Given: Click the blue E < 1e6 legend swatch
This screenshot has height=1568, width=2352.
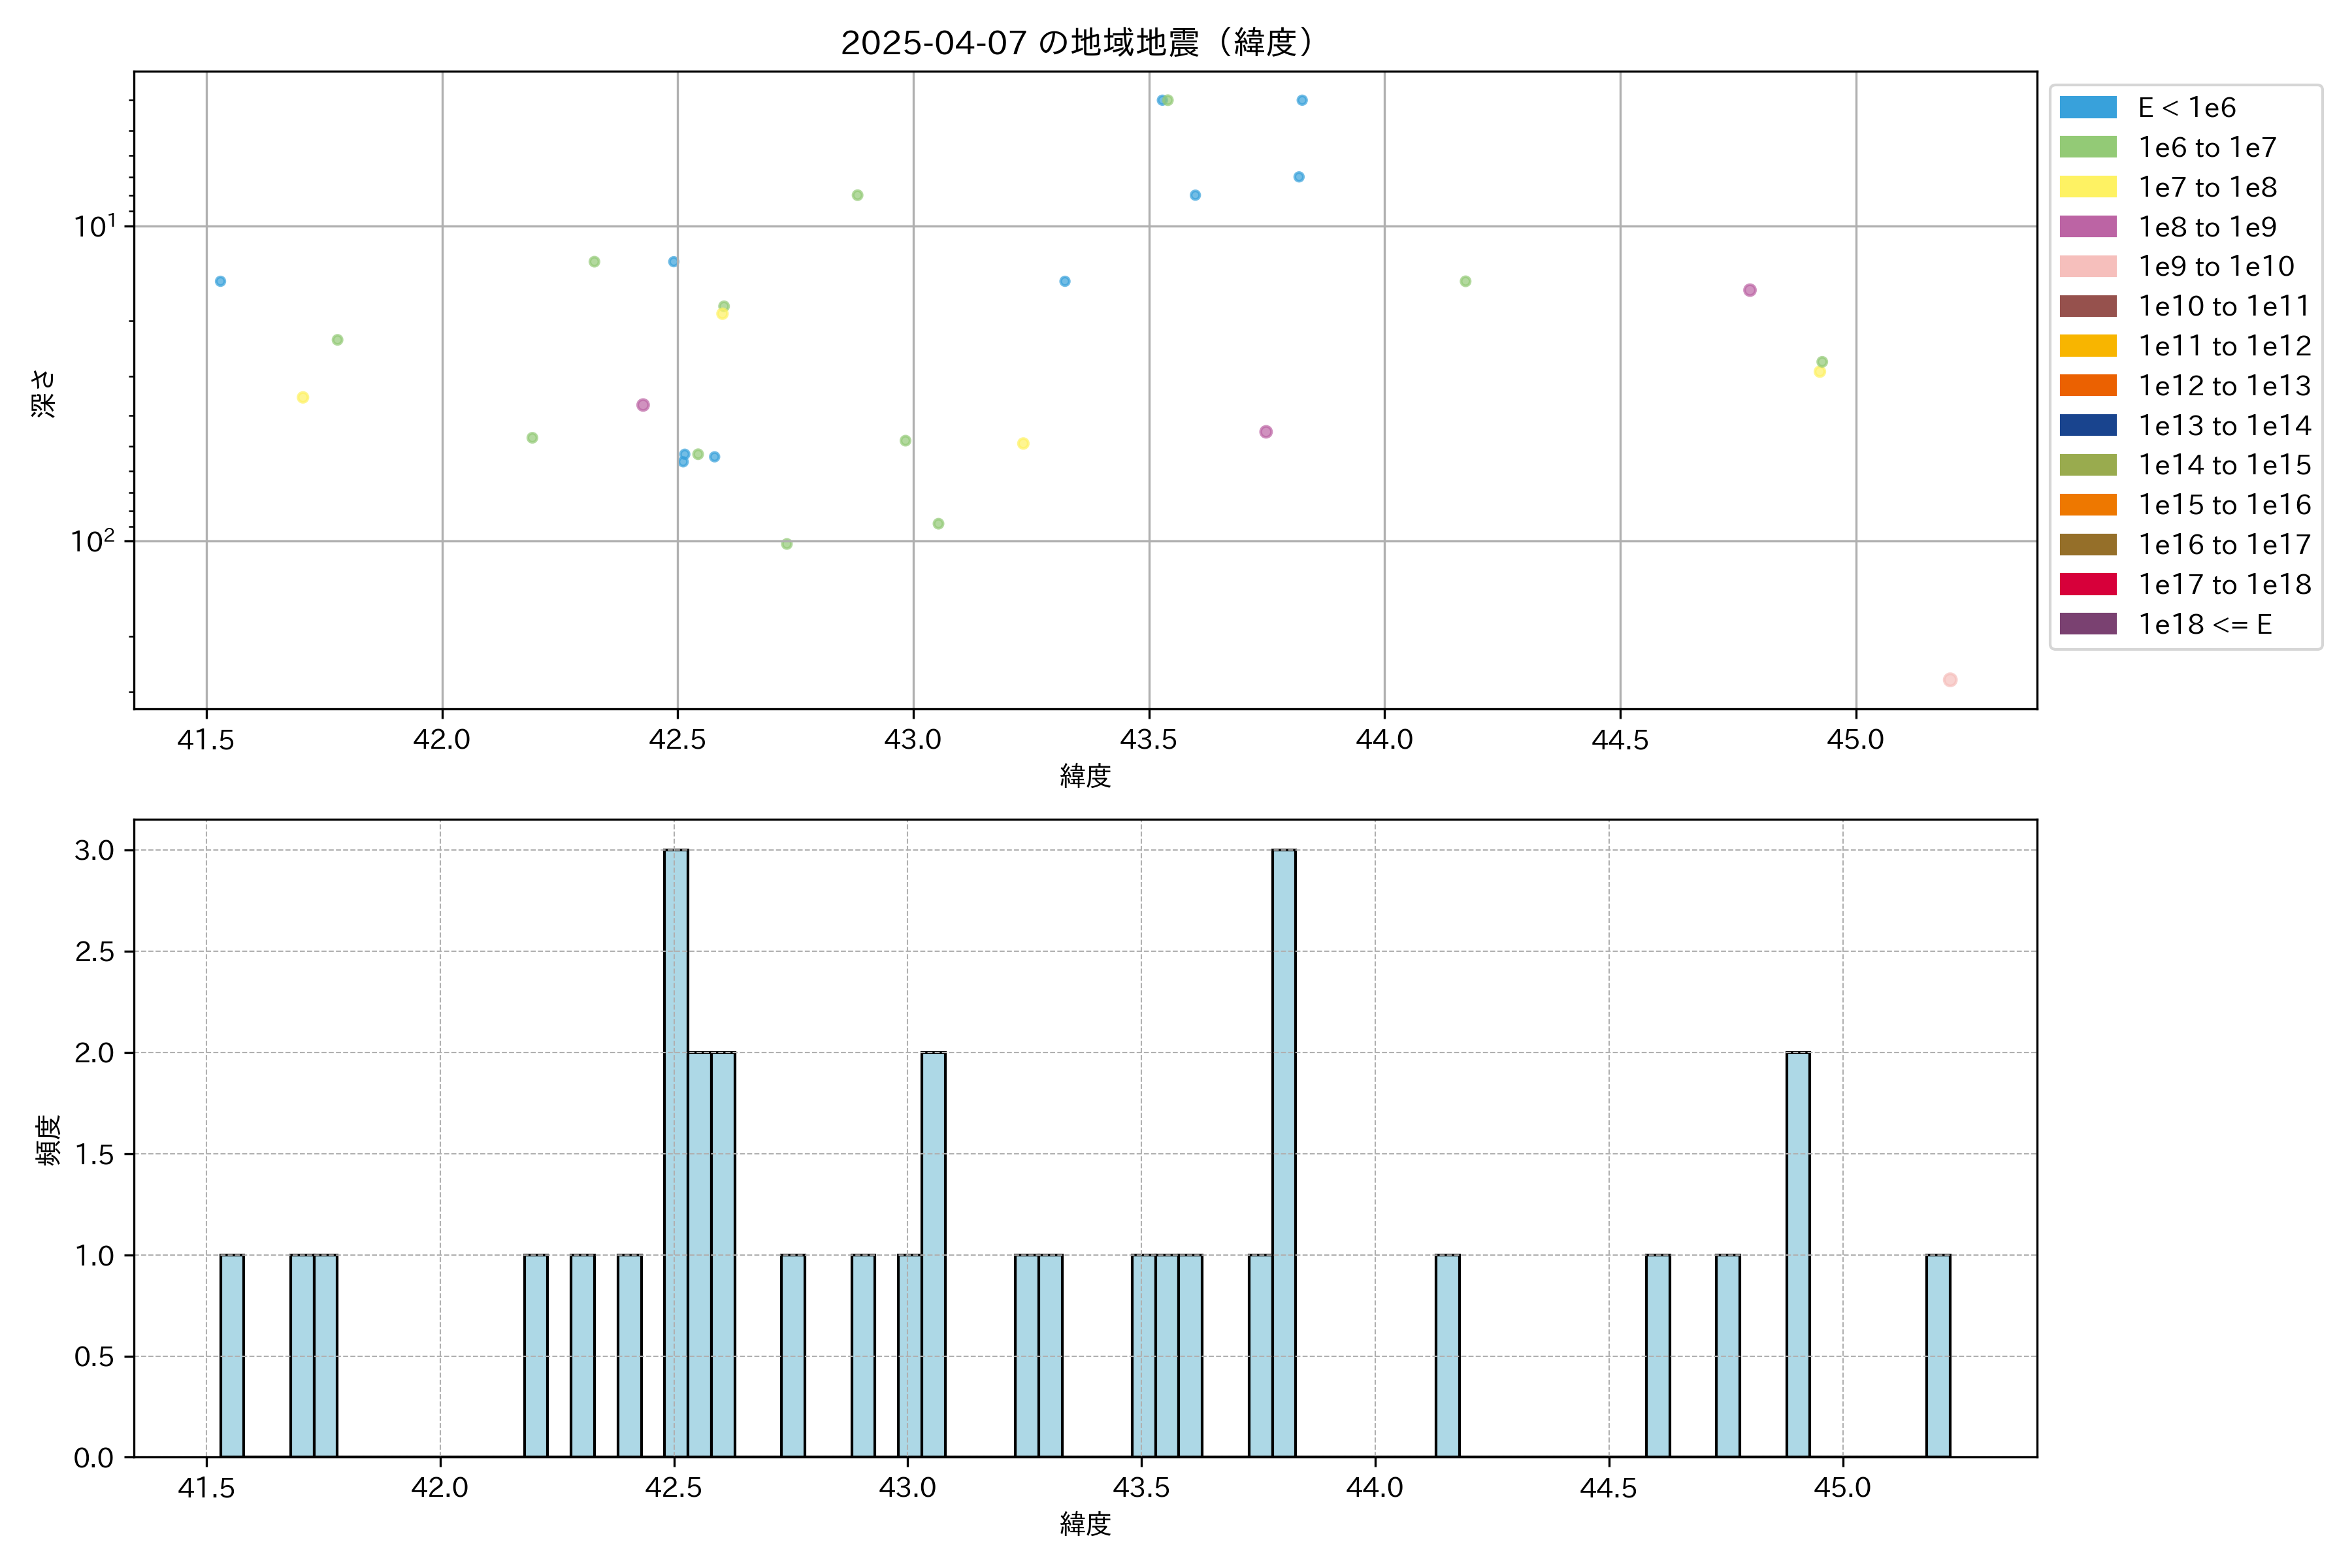Looking at the screenshot, I should point(2088,108).
